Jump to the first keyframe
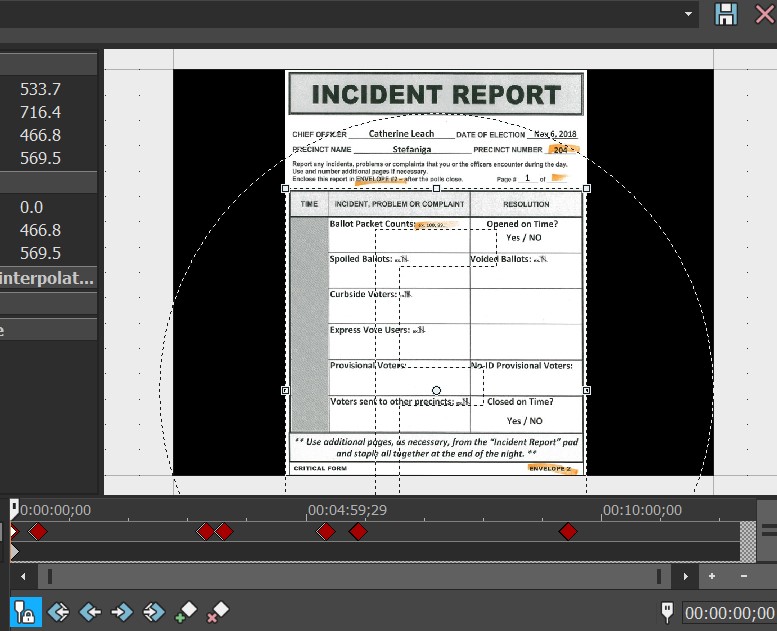777x631 pixels. 58,612
